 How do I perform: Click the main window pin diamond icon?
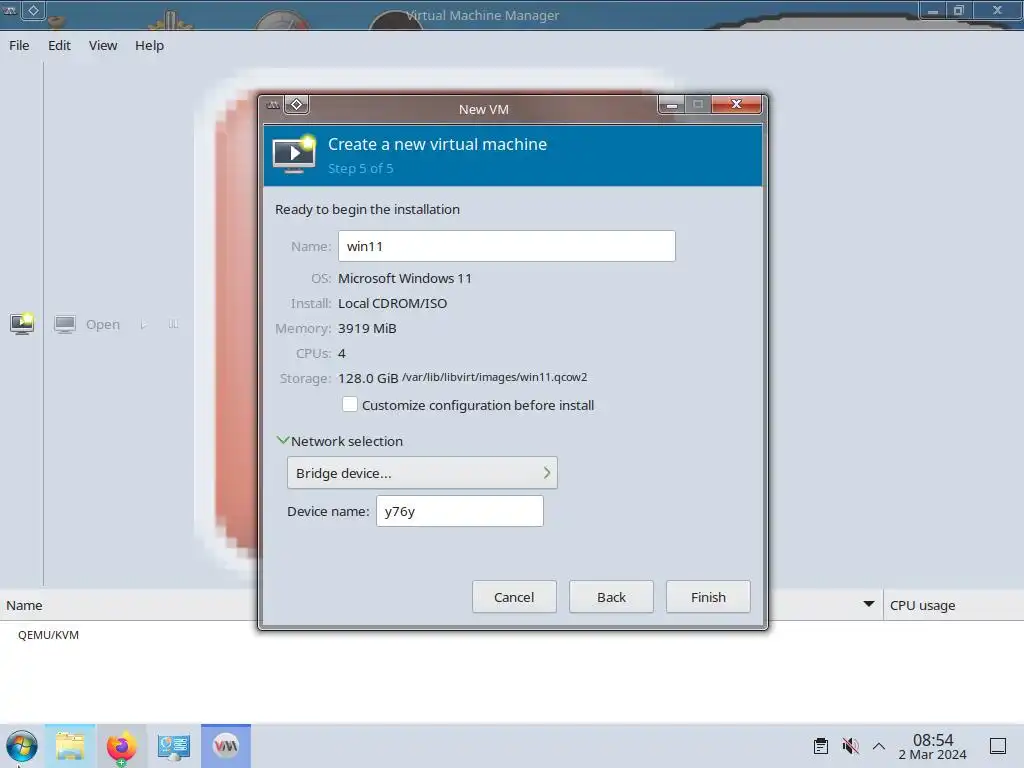click(33, 10)
